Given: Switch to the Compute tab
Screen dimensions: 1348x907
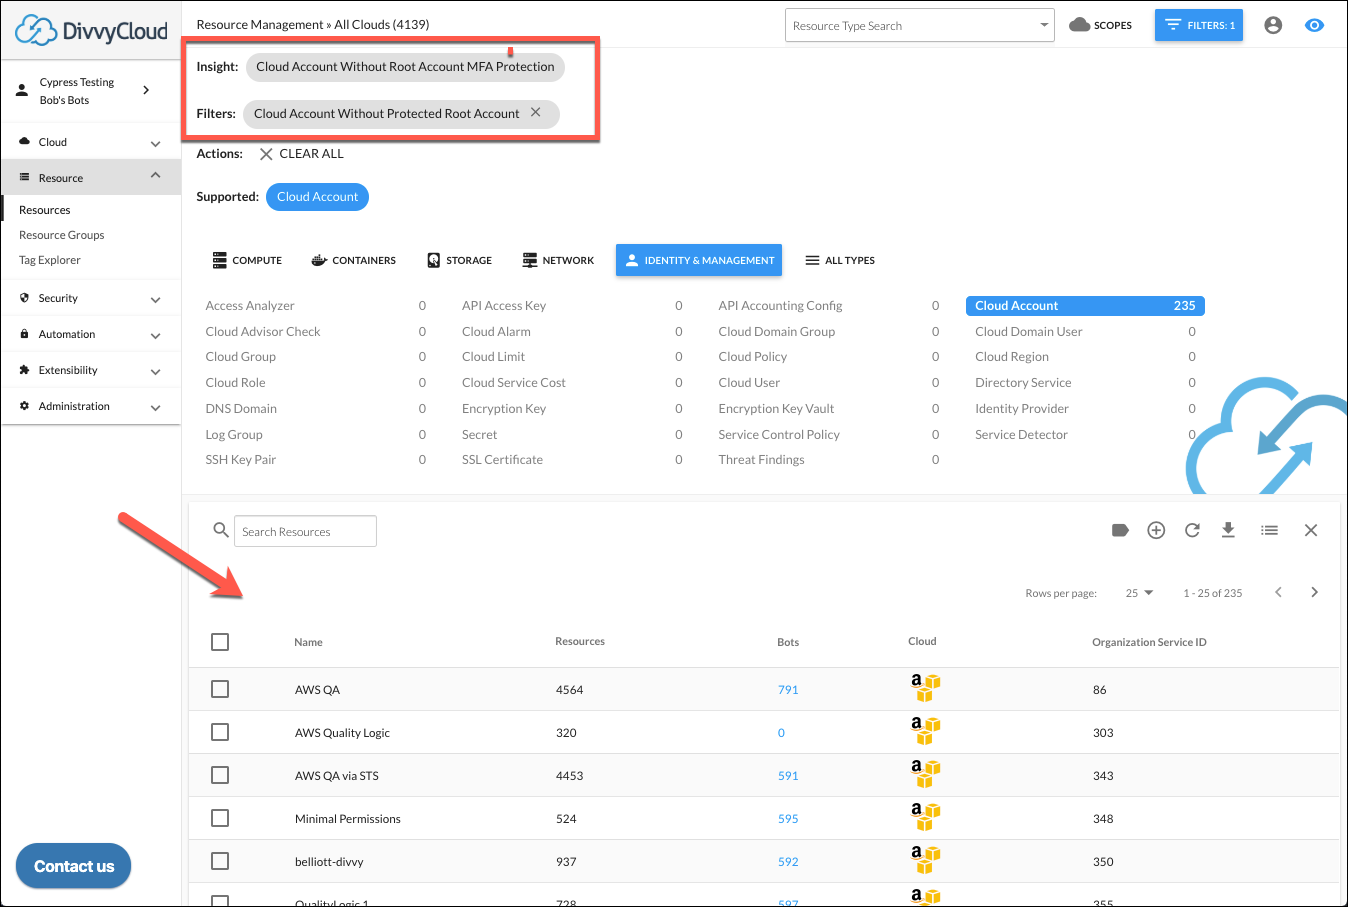Looking at the screenshot, I should point(247,260).
